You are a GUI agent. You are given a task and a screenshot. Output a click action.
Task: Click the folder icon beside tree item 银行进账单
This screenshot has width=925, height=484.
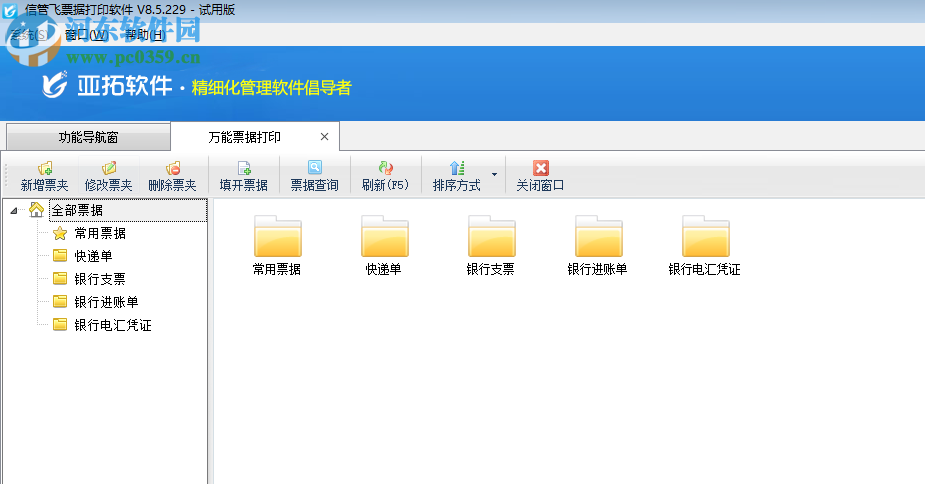click(x=60, y=302)
